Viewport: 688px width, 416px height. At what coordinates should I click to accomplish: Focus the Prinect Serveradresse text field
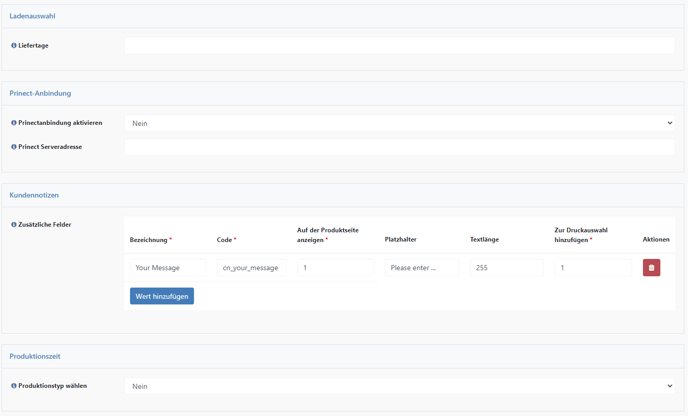(x=399, y=147)
